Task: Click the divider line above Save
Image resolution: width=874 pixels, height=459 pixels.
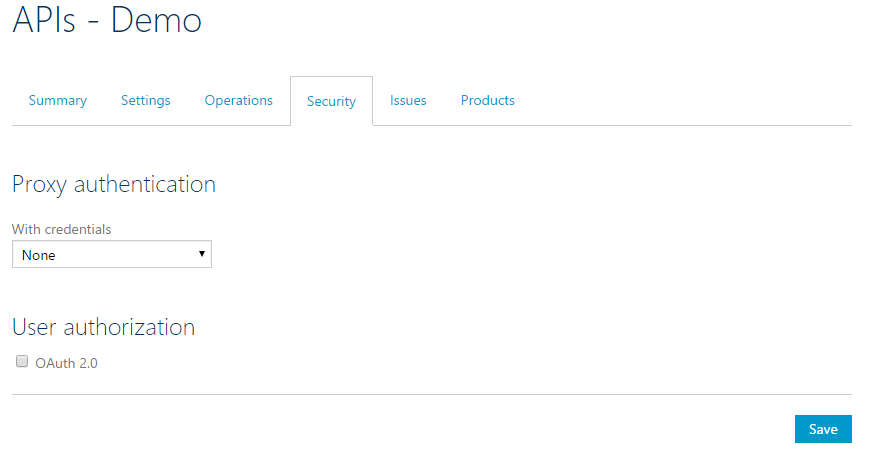Action: pyautogui.click(x=432, y=395)
